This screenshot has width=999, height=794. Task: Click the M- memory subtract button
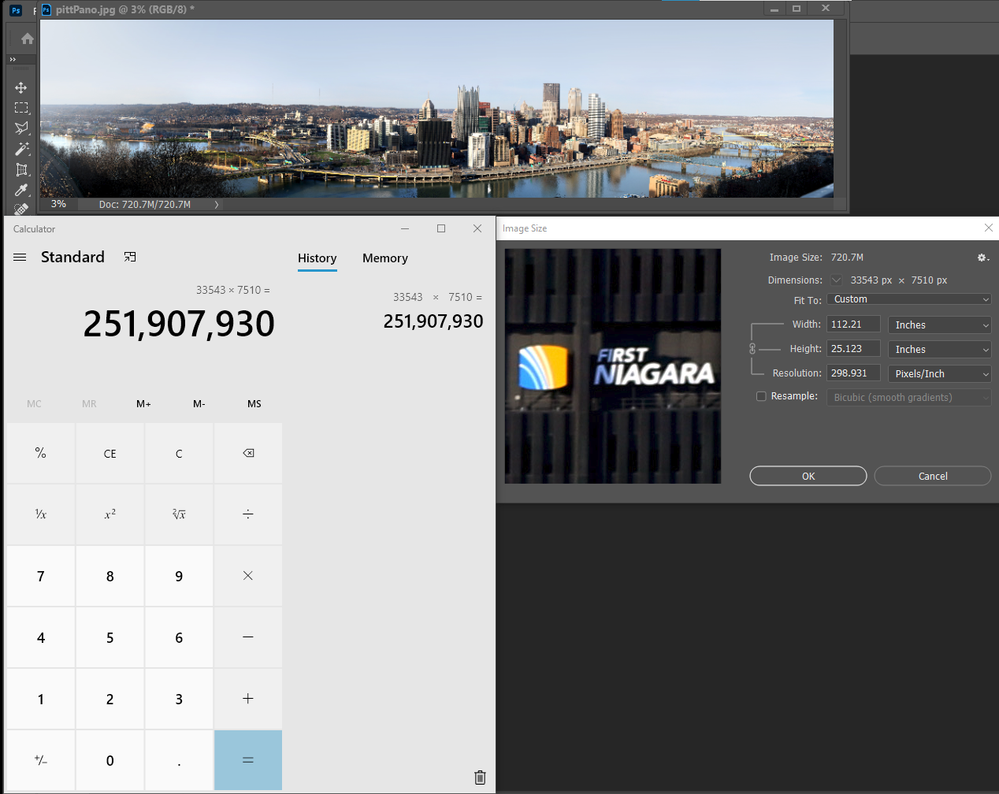pos(199,403)
